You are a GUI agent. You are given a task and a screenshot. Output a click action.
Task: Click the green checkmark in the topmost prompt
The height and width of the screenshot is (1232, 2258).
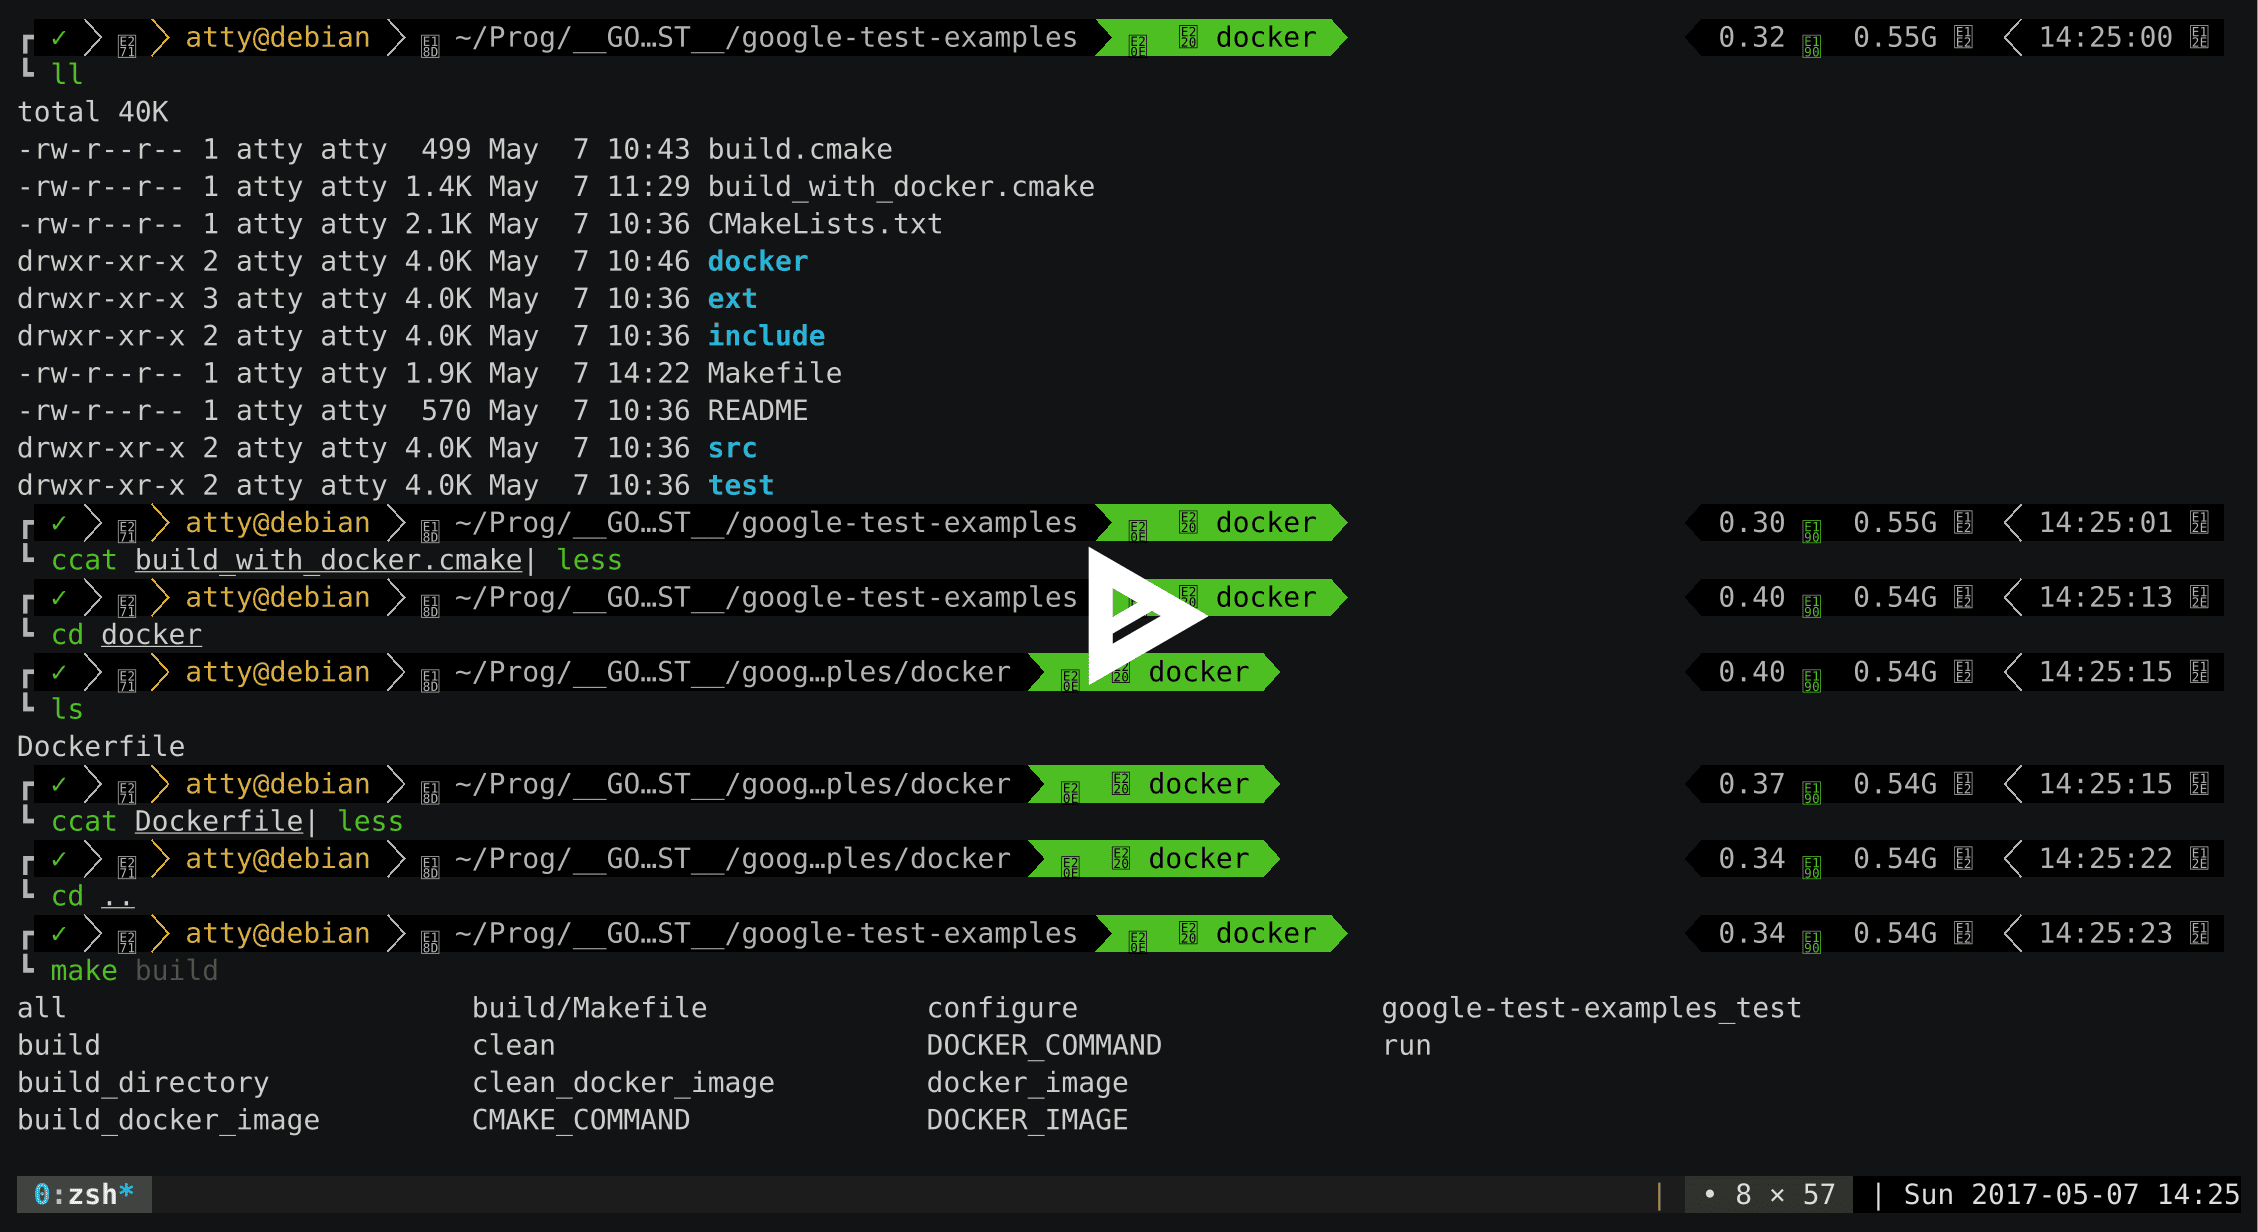(x=59, y=38)
